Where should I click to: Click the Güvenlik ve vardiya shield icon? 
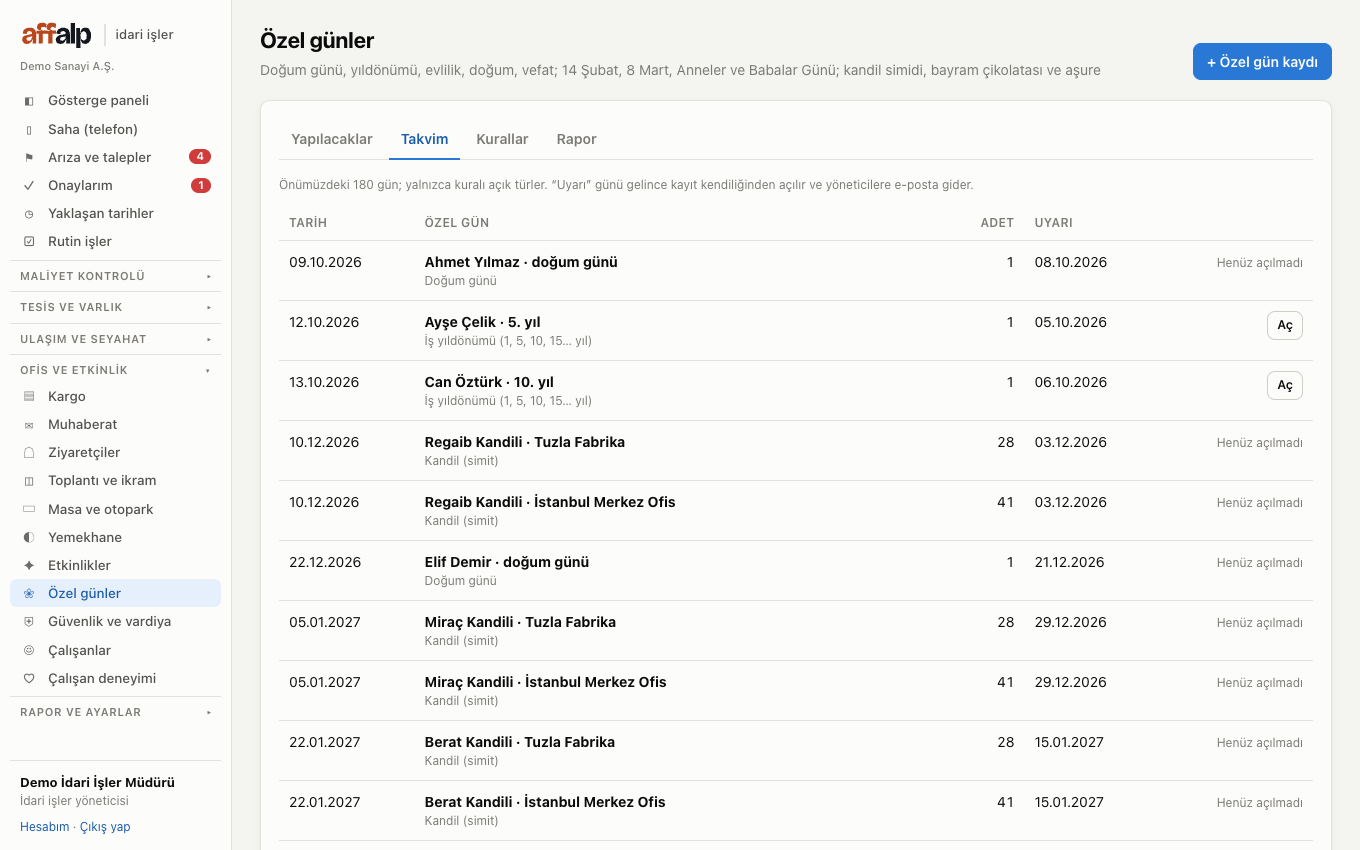click(x=29, y=621)
